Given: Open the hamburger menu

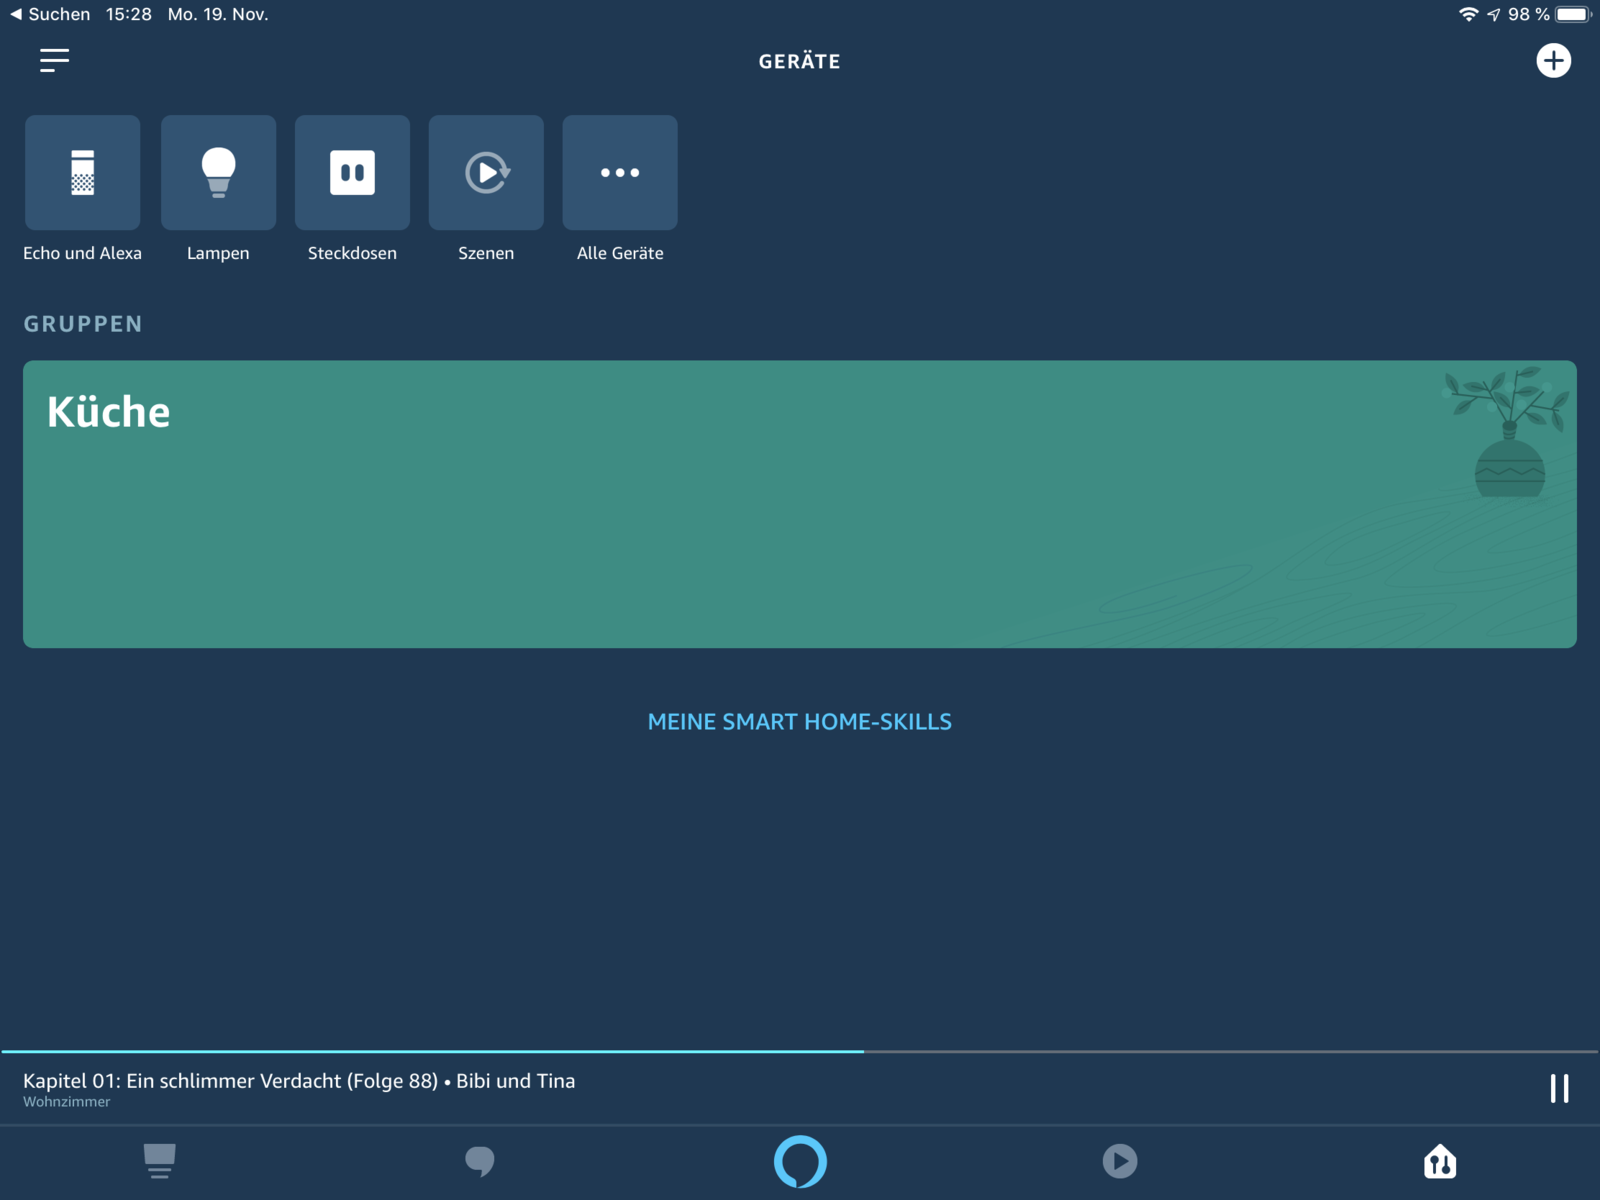Looking at the screenshot, I should [x=54, y=61].
